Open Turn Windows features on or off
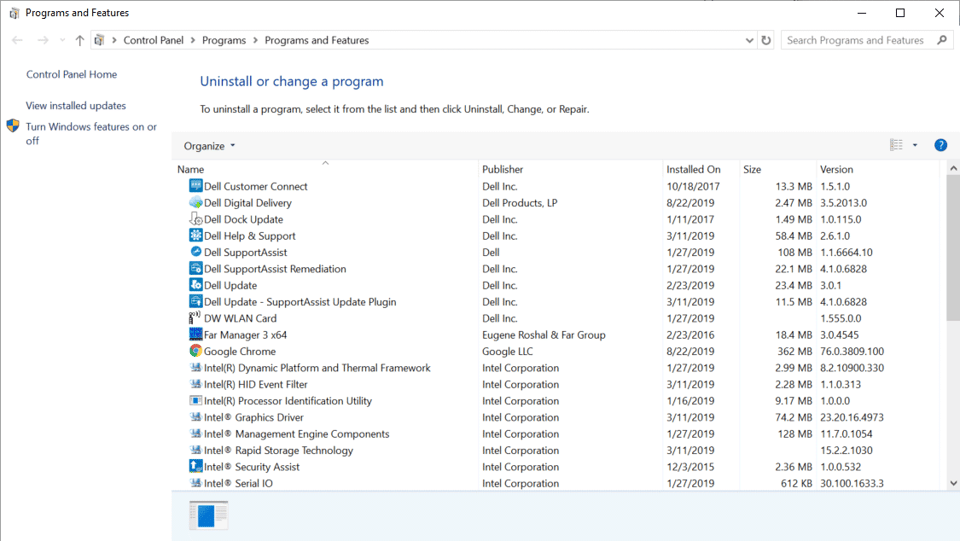This screenshot has width=960, height=541. (x=91, y=133)
